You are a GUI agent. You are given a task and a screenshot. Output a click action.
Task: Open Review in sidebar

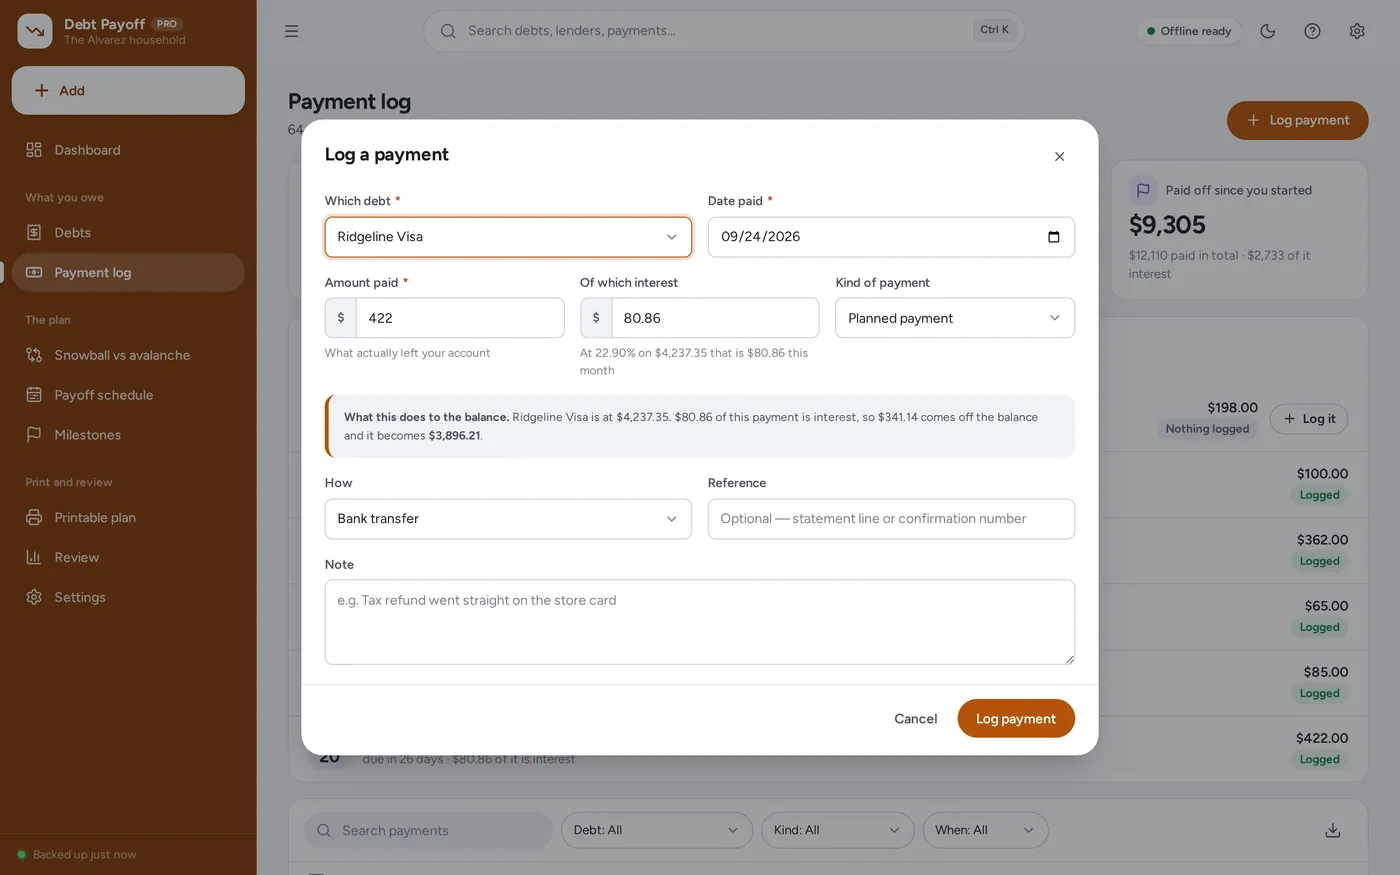pos(128,557)
